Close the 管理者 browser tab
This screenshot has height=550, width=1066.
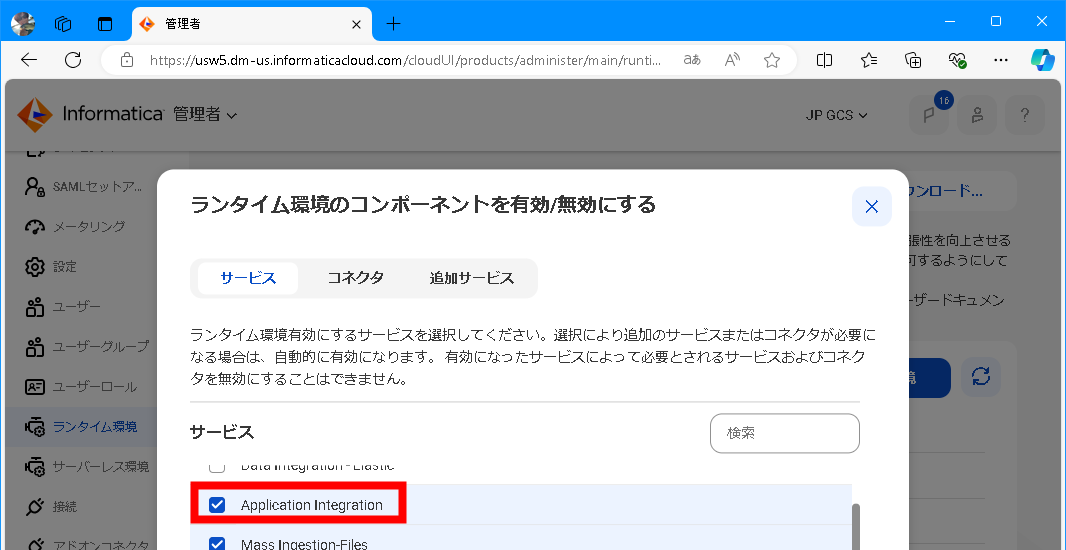[356, 24]
